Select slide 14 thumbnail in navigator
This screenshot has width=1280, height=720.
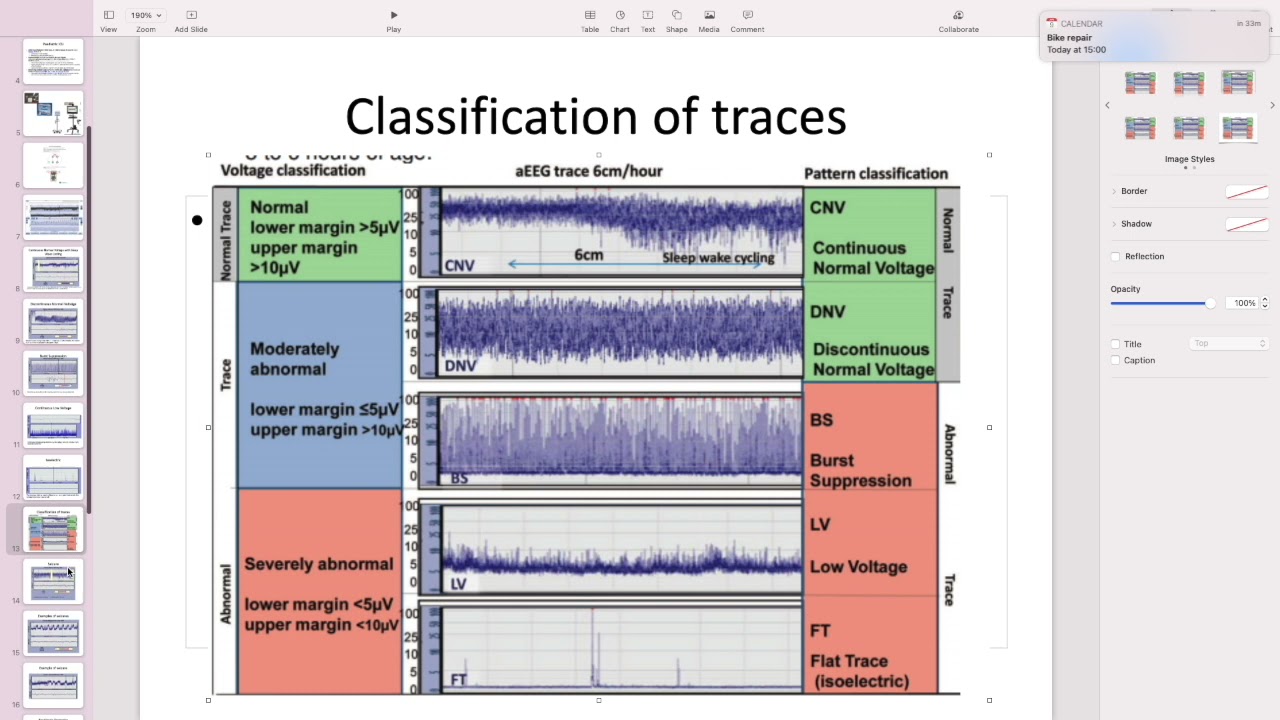(53, 581)
